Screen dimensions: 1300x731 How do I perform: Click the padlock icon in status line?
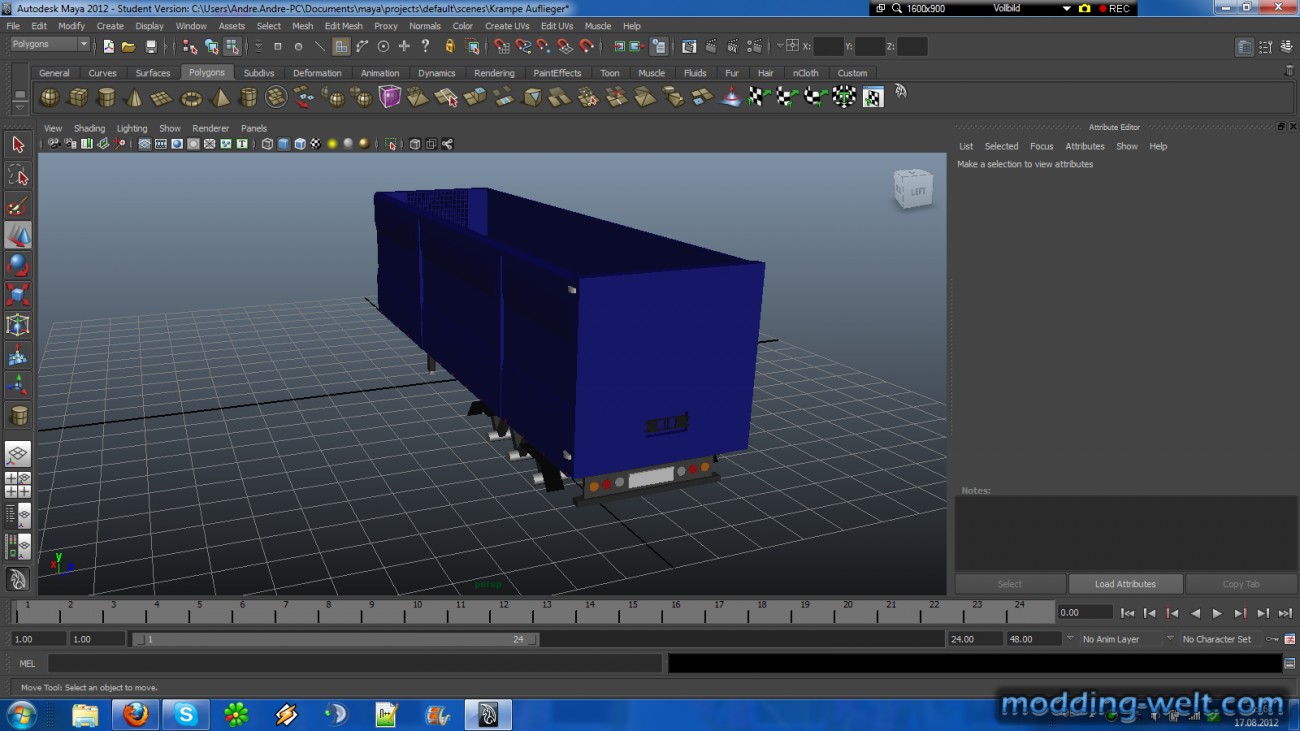pyautogui.click(x=450, y=46)
